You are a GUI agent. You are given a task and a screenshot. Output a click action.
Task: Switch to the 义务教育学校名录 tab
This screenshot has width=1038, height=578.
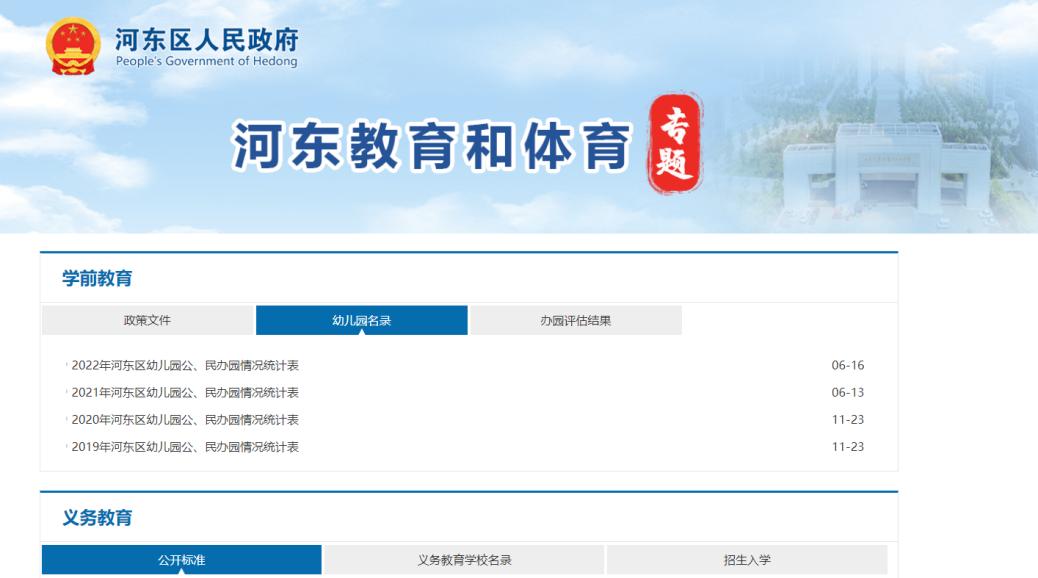[x=464, y=560]
